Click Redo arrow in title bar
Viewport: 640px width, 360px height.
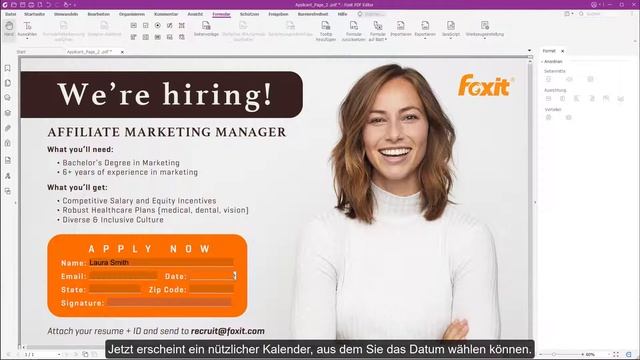point(57,4)
